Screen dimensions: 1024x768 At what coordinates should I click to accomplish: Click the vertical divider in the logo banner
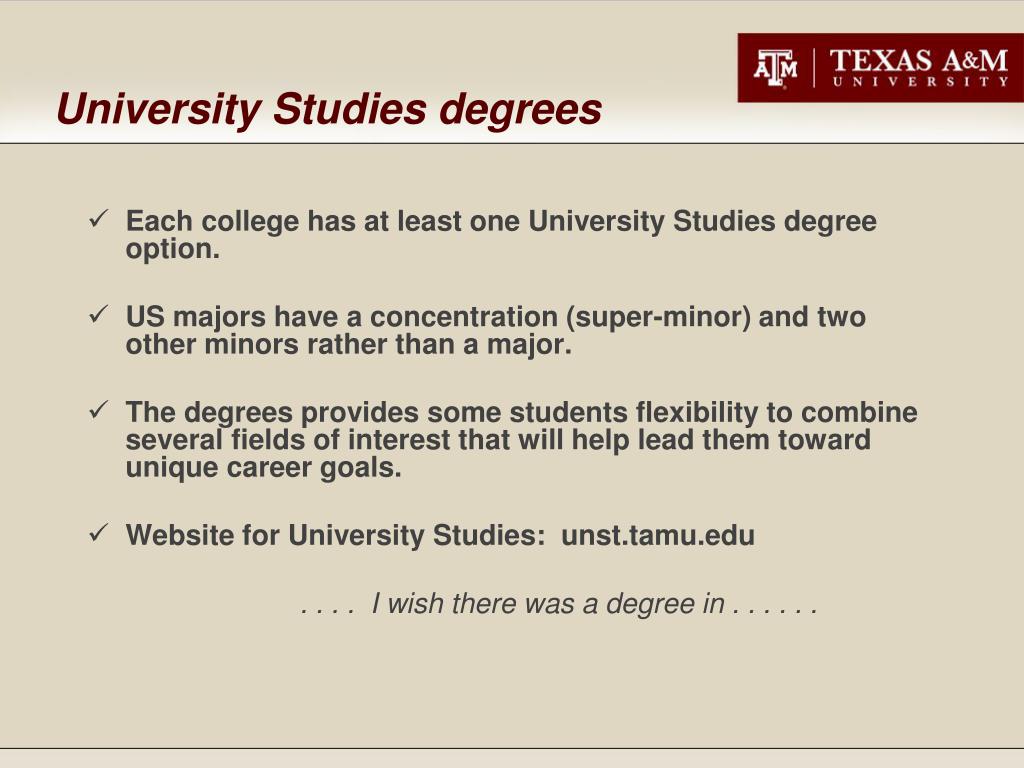pos(814,68)
